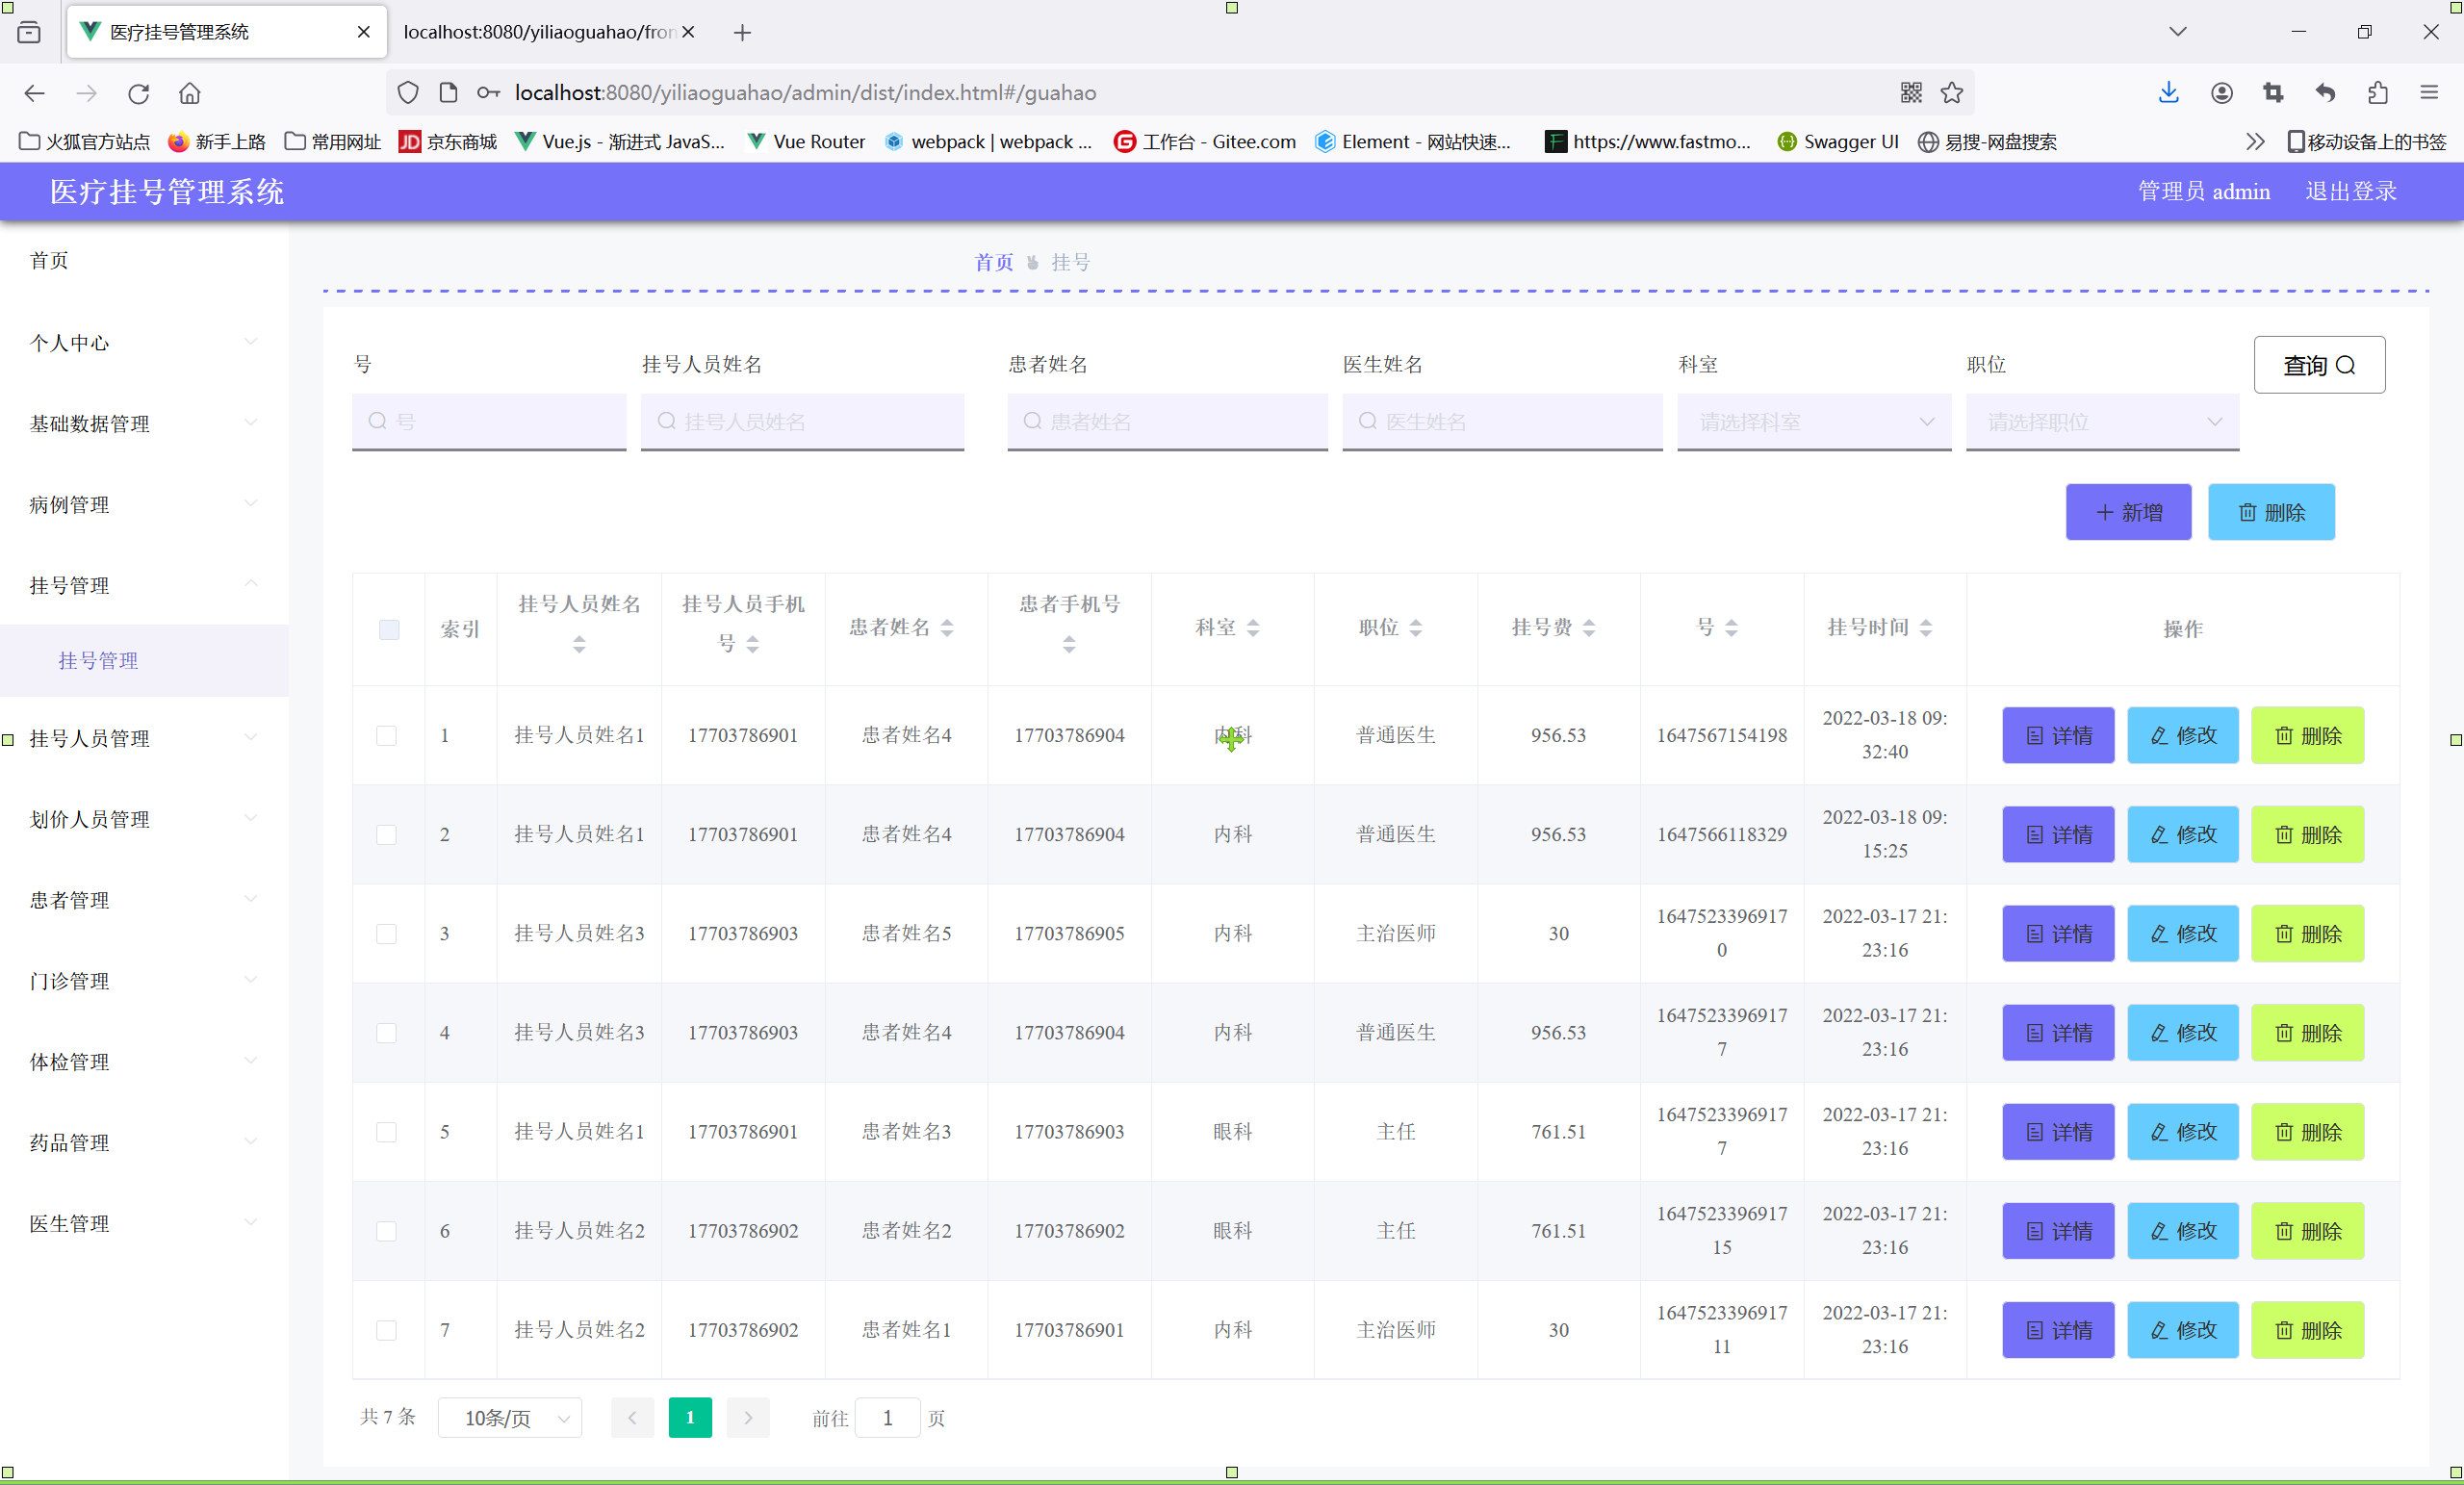Open the 10条/页 page size dropdown

pyautogui.click(x=510, y=1418)
